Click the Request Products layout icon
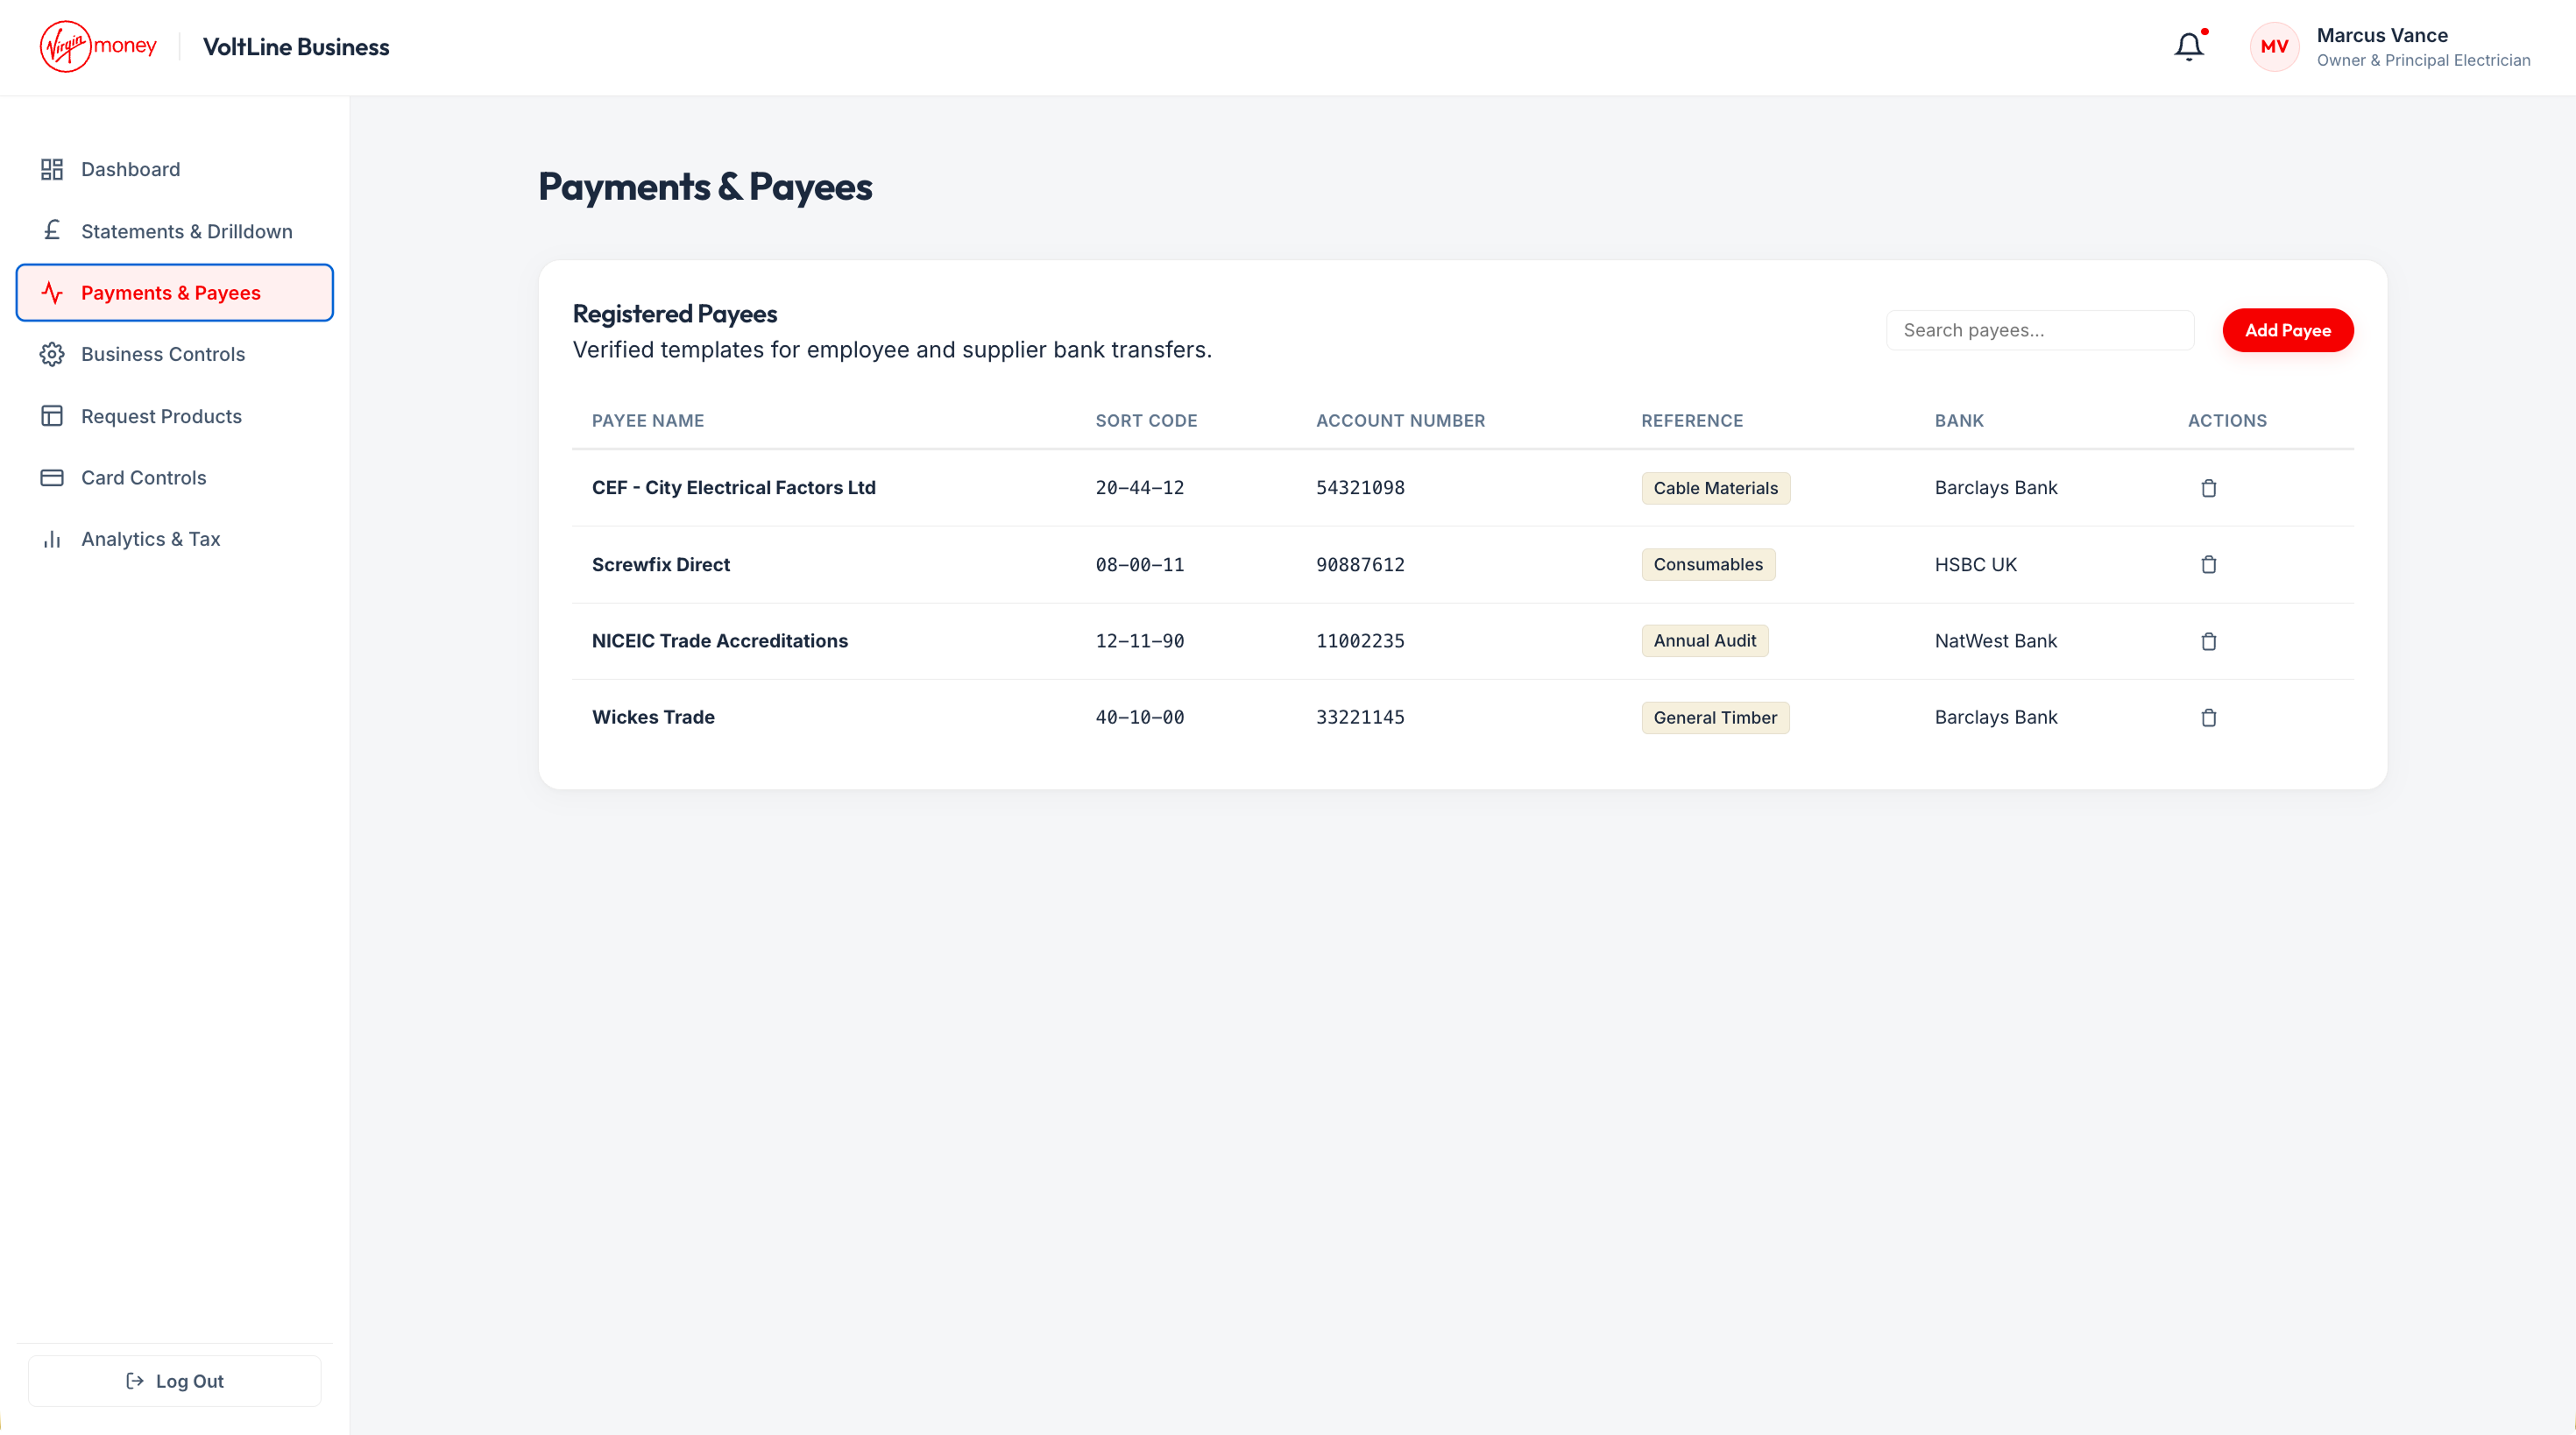The image size is (2576, 1435). tap(52, 416)
